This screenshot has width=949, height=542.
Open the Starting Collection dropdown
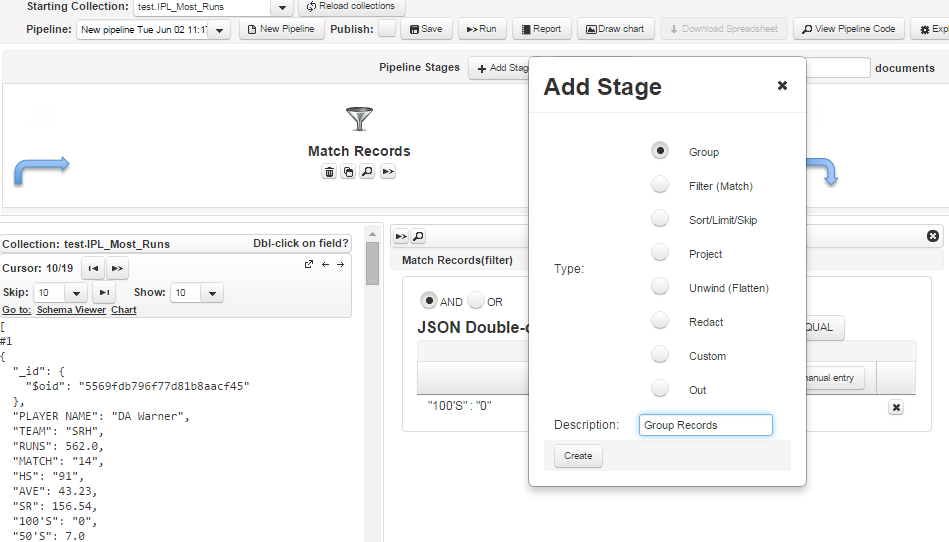[283, 7]
